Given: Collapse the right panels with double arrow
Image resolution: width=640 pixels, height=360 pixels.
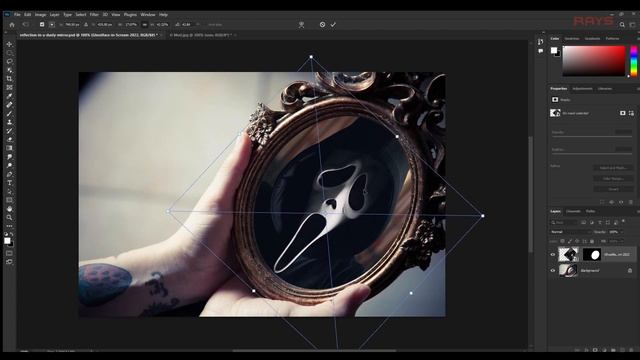Looking at the screenshot, I should 543,33.
